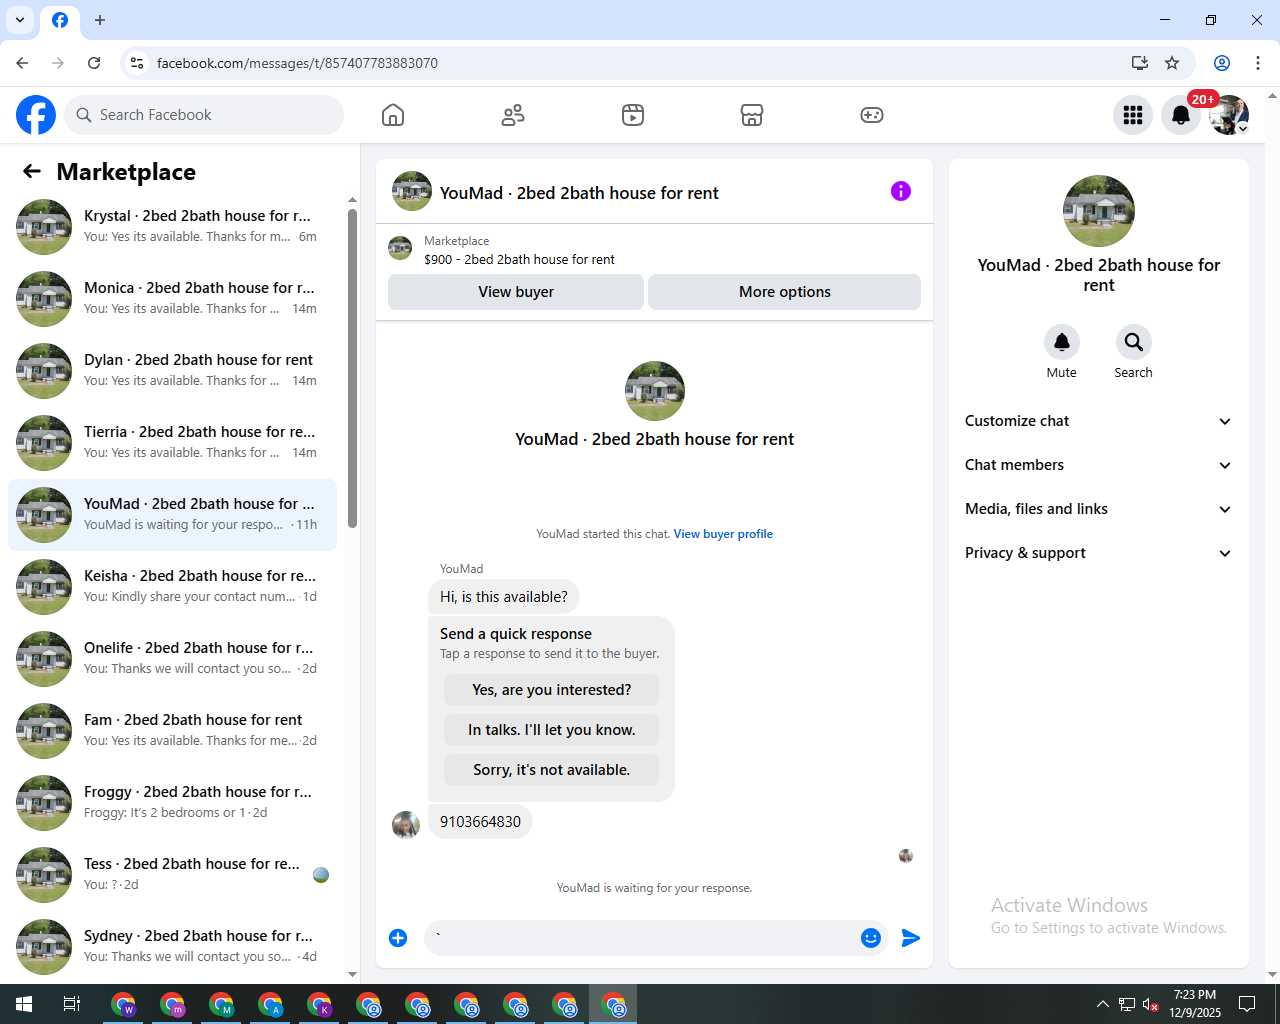Send quick reply 'In talks. I'll let you know.'

(552, 730)
